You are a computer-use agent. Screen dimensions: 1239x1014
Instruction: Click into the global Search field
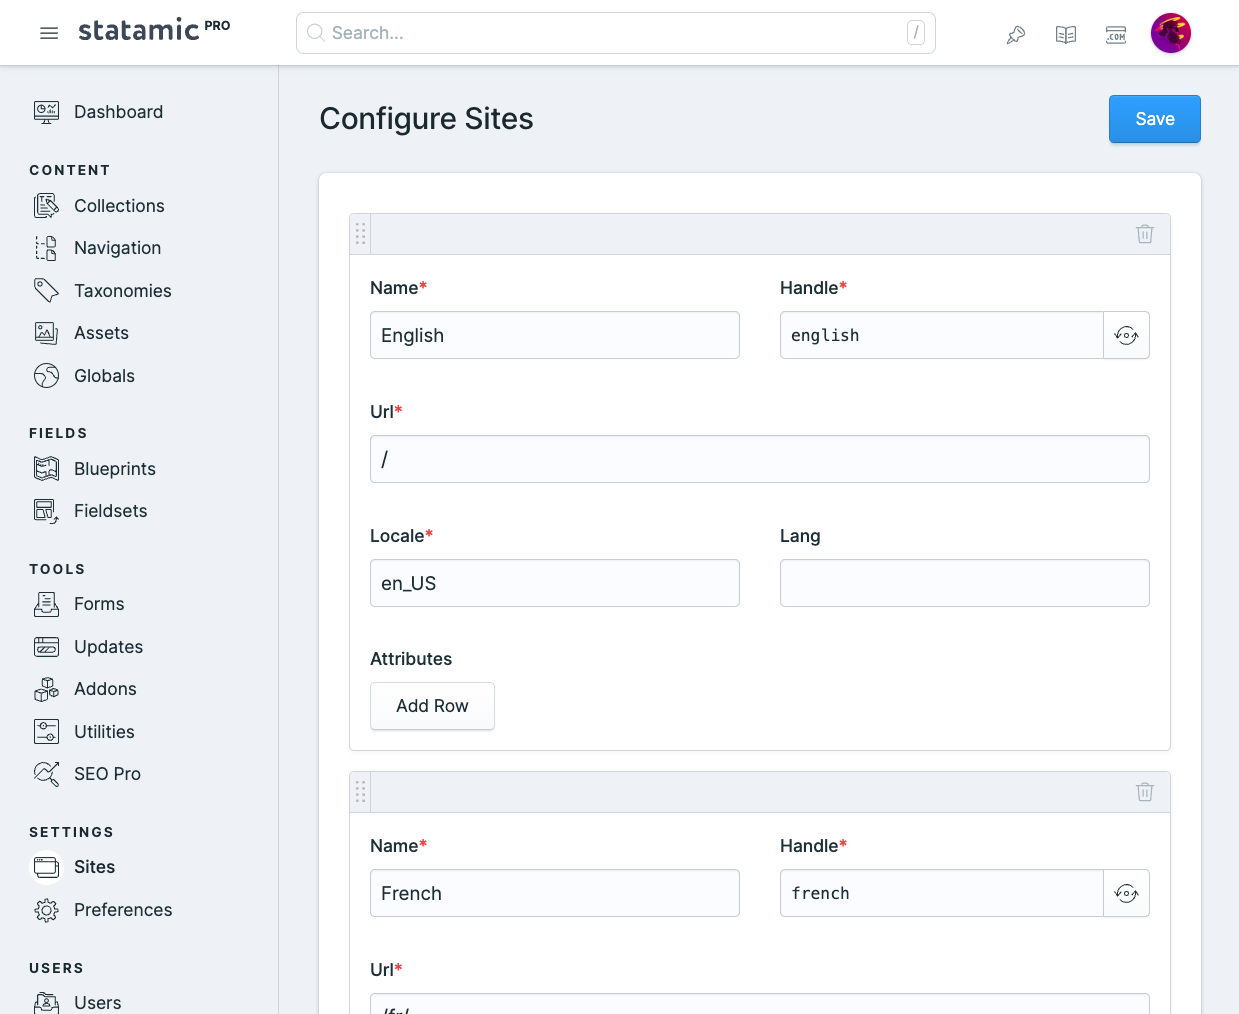pos(615,32)
